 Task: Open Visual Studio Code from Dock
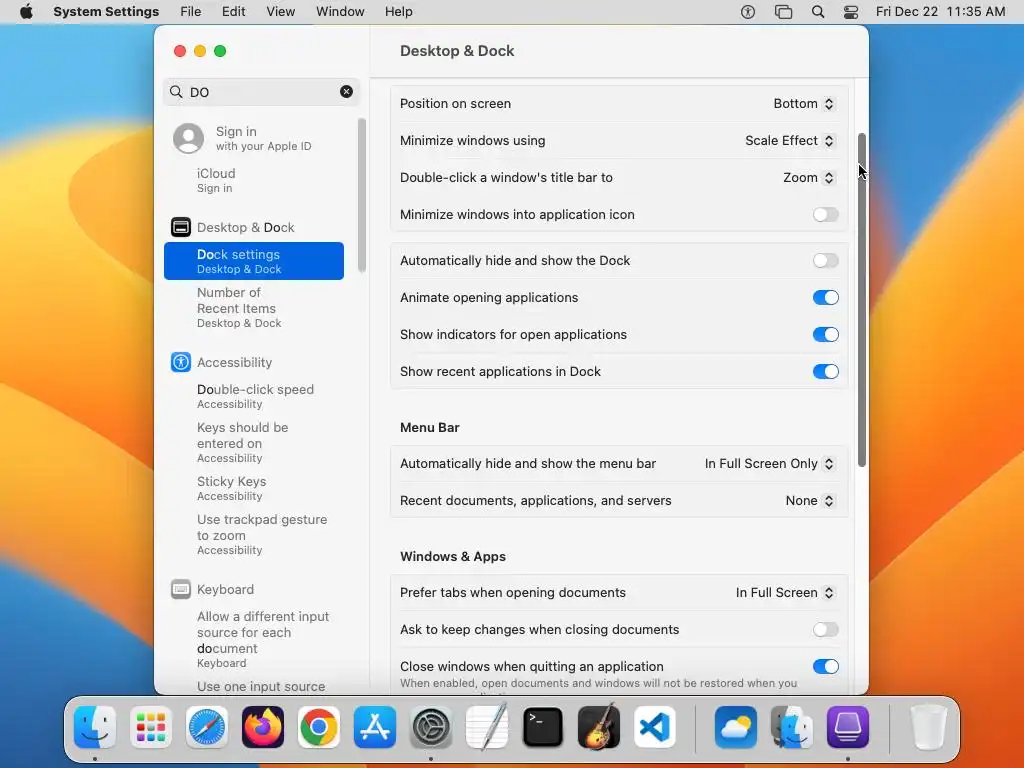coord(655,727)
